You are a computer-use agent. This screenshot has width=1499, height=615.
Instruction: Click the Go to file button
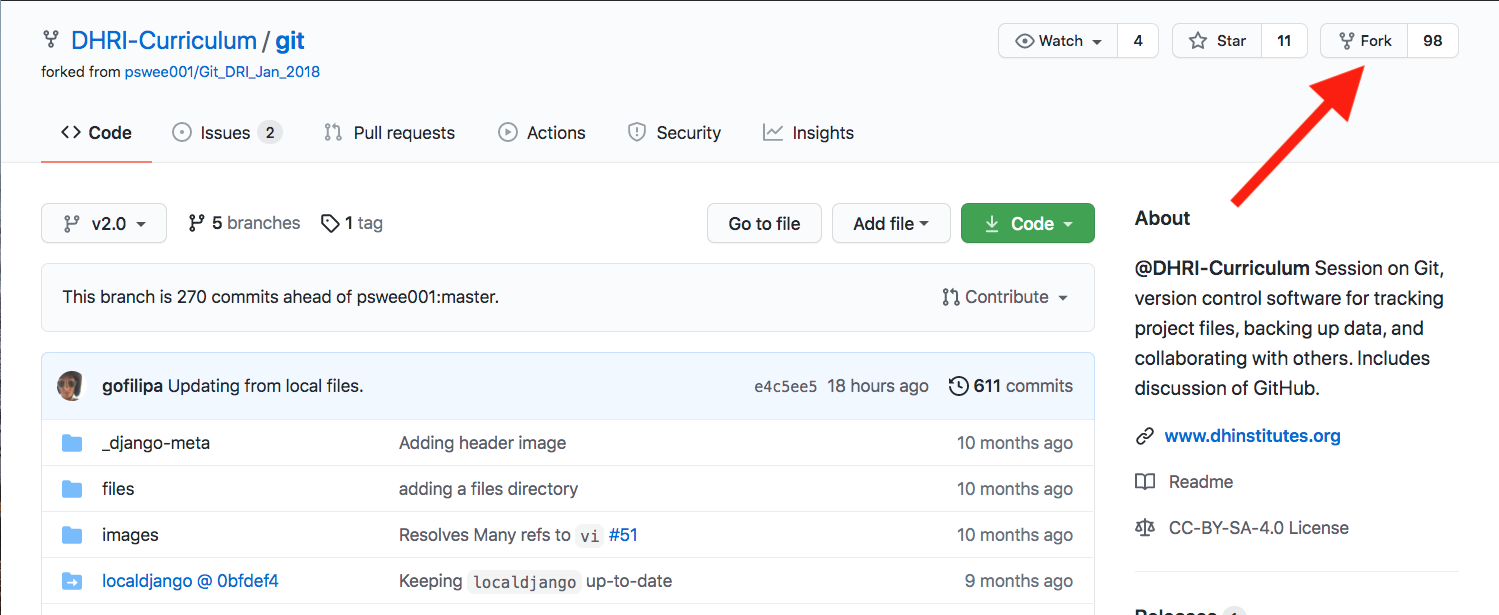pos(764,224)
